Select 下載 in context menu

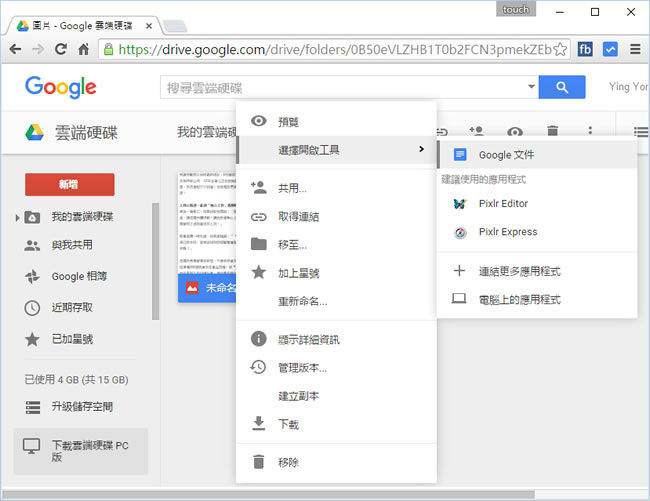(x=336, y=424)
